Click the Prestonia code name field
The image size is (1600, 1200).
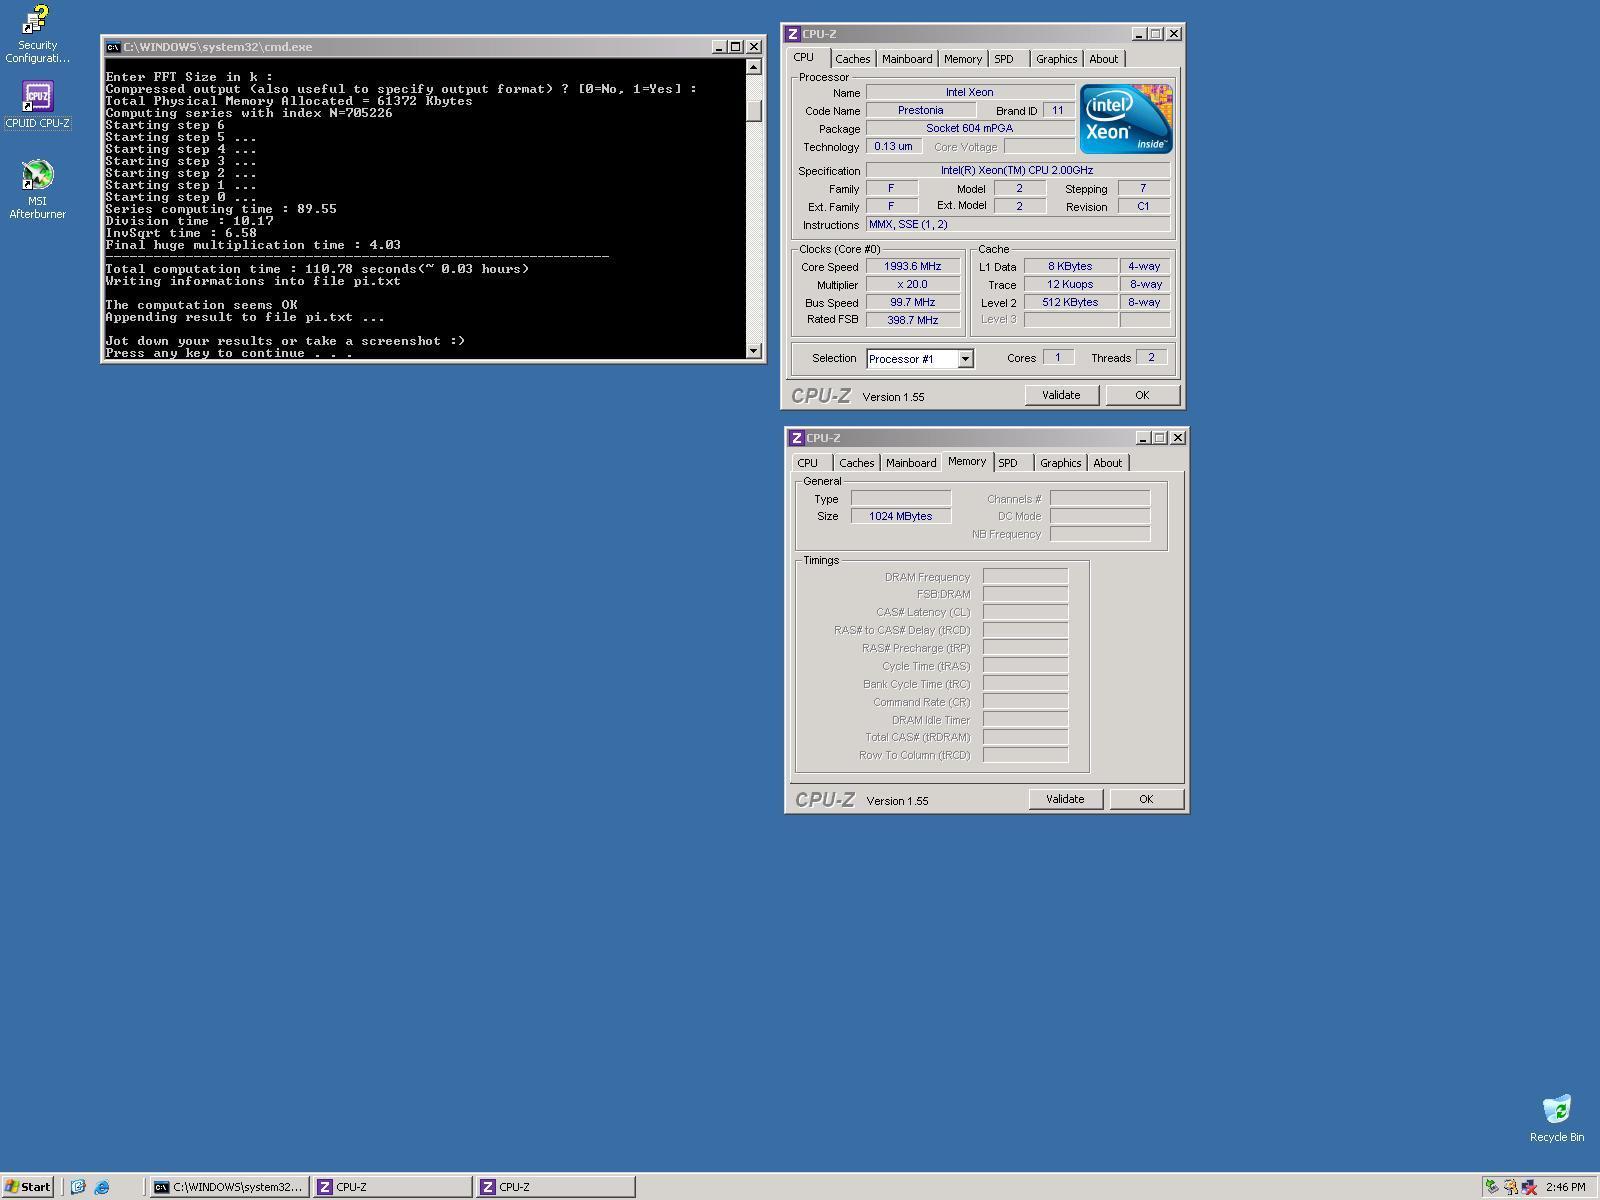point(920,110)
